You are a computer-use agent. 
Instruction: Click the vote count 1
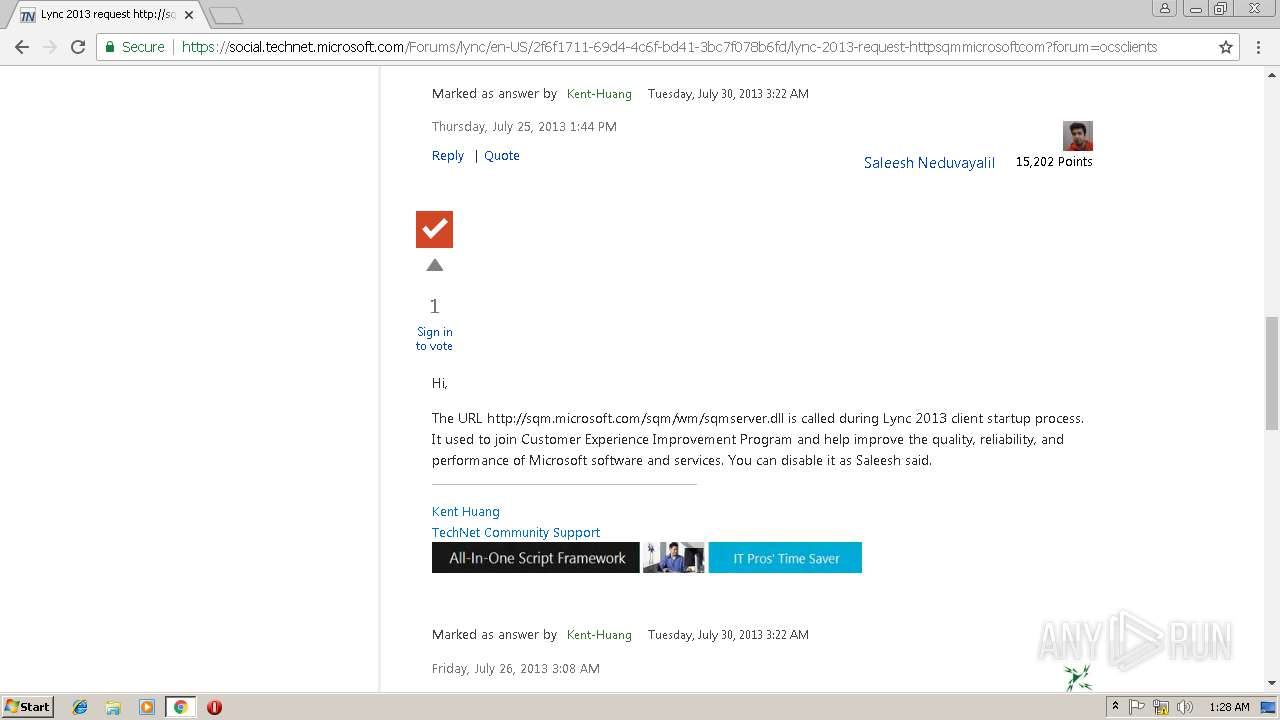coord(434,306)
